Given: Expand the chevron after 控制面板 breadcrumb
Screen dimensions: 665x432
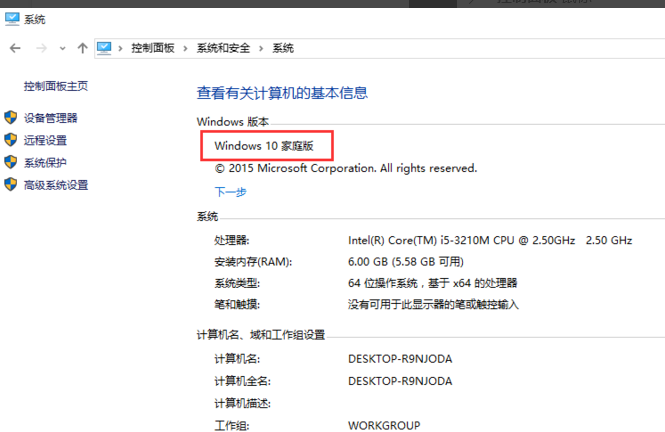Looking at the screenshot, I should click(187, 48).
